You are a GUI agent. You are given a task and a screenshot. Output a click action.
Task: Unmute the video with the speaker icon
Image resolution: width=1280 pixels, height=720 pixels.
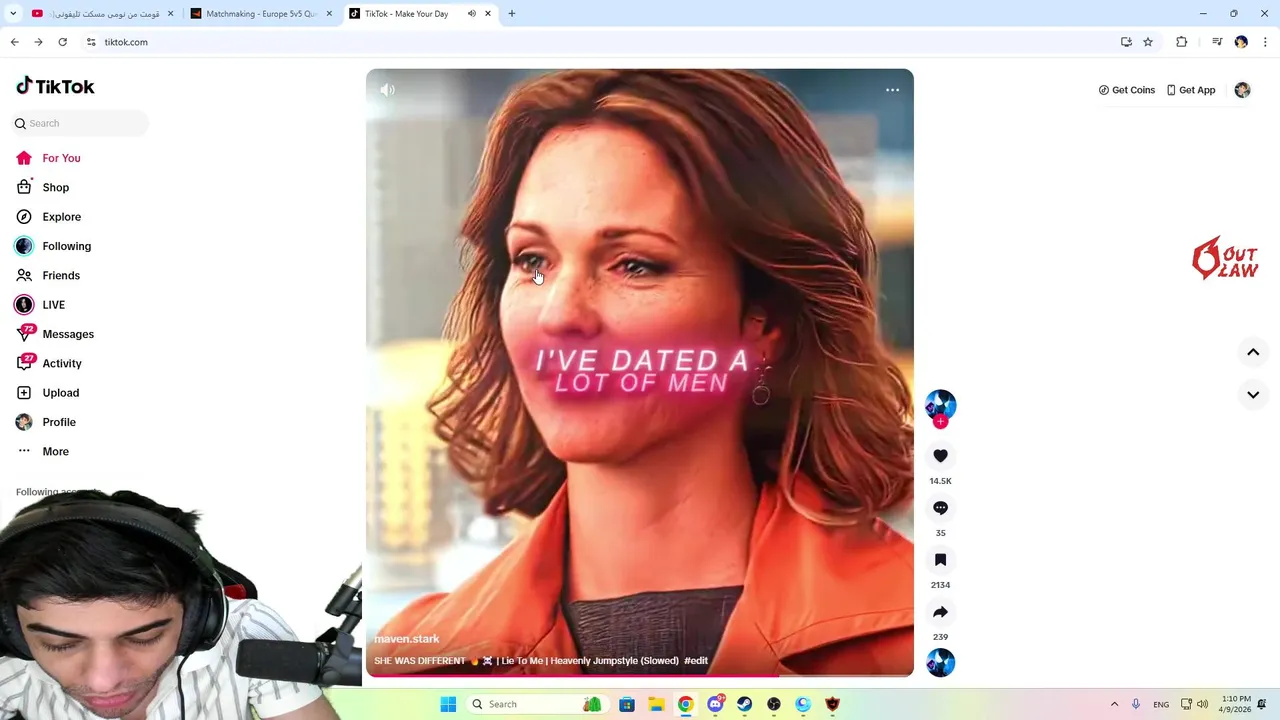[387, 90]
